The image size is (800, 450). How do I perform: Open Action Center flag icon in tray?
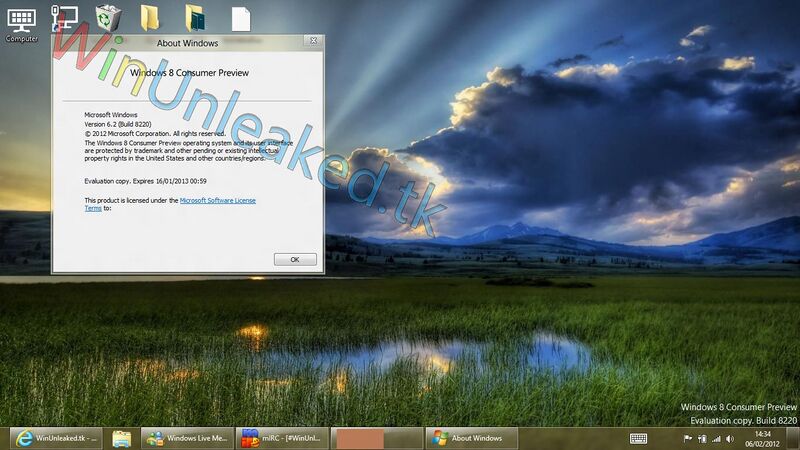click(x=688, y=438)
